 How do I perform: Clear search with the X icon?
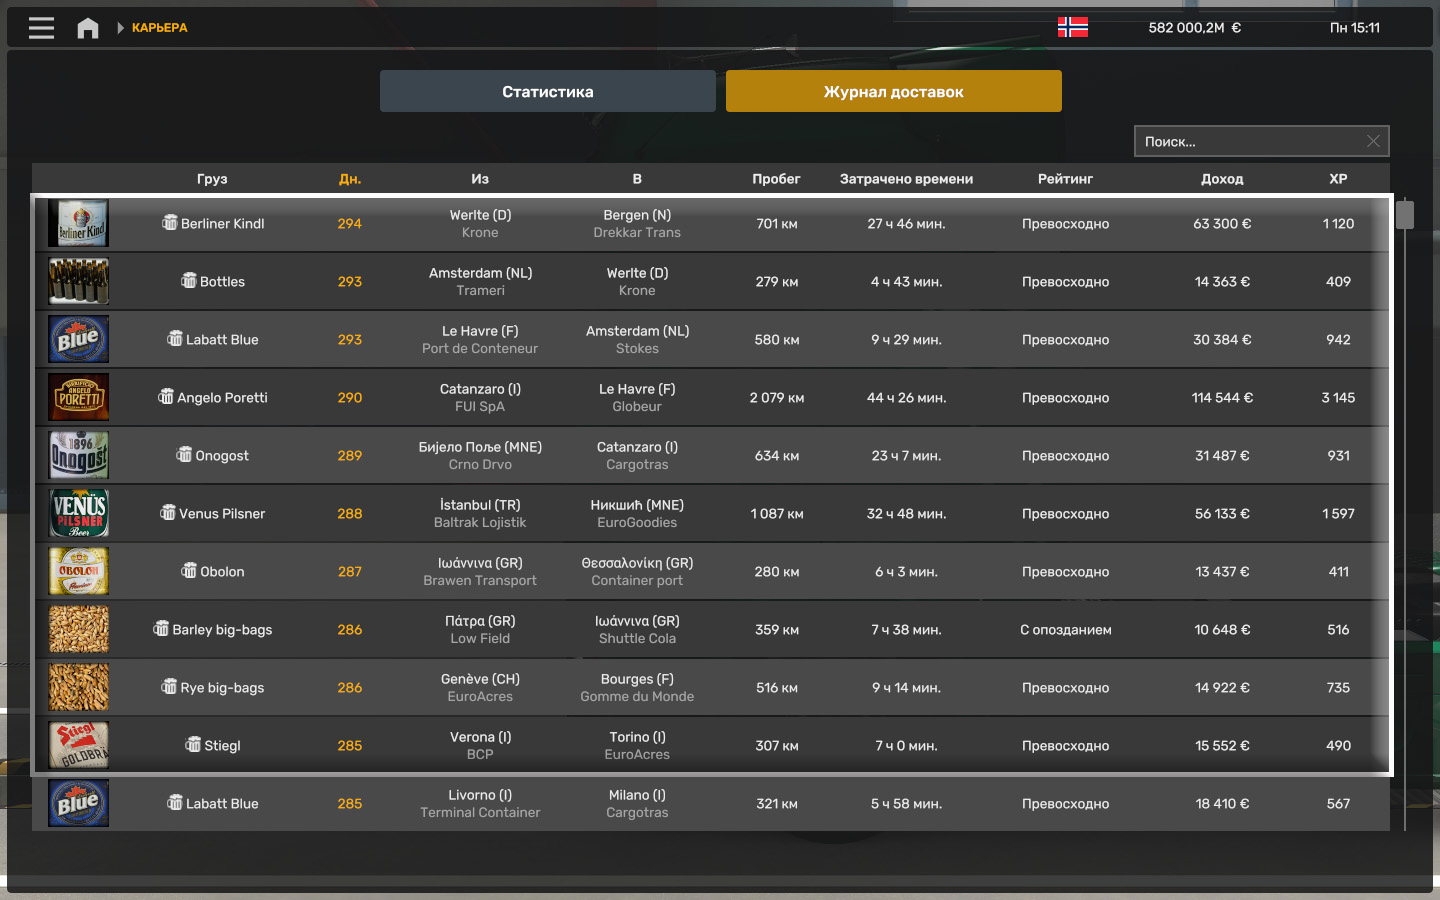[x=1373, y=141]
